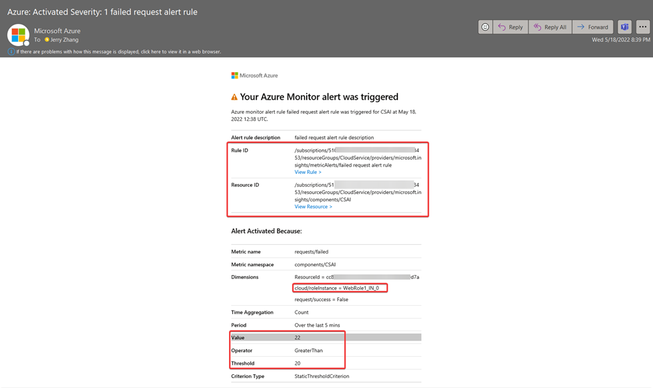Click the info icon in message bar
Screen dimensions: 653x388
pyautogui.click(x=11, y=52)
